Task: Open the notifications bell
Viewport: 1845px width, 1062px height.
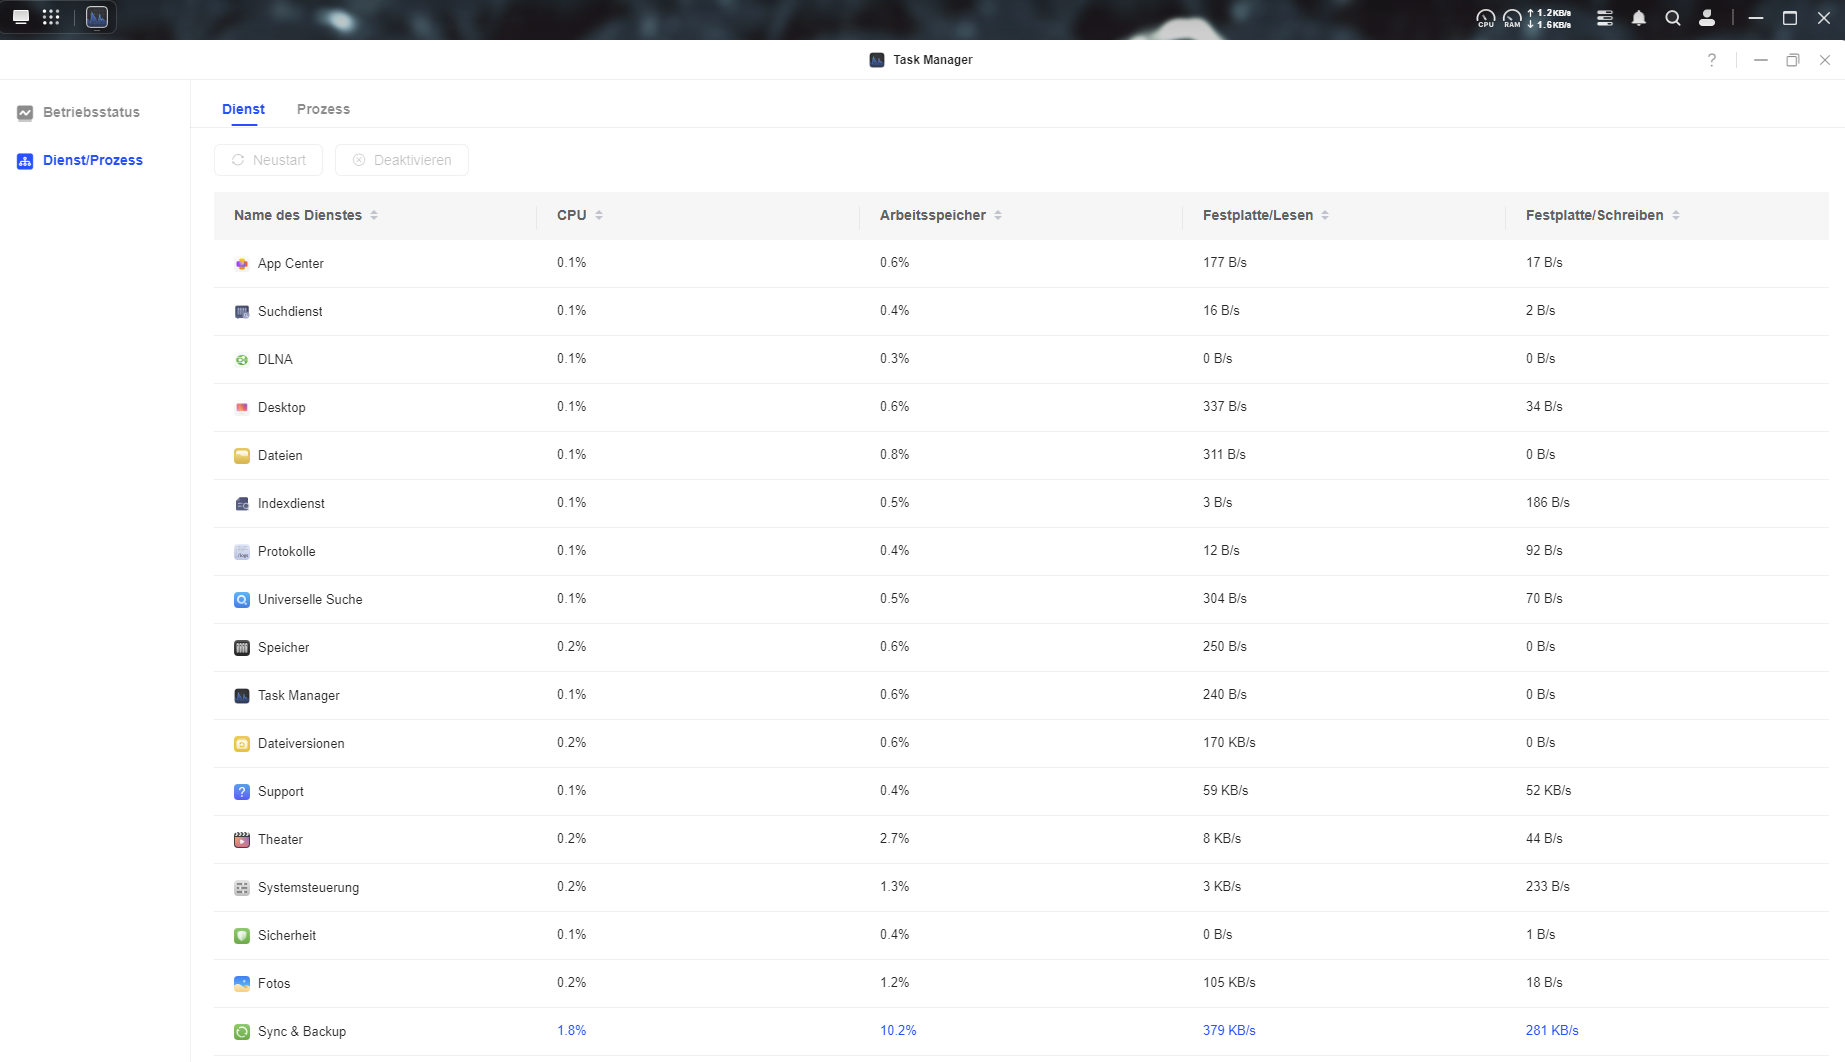Action: pos(1639,18)
